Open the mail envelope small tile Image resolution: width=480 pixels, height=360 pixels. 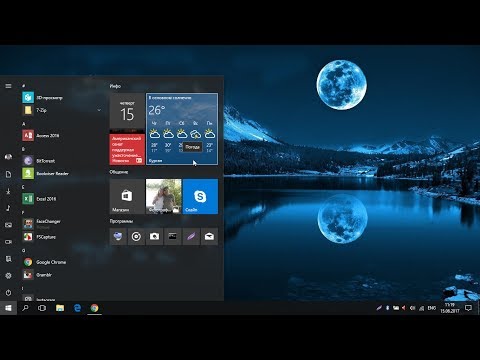point(209,237)
